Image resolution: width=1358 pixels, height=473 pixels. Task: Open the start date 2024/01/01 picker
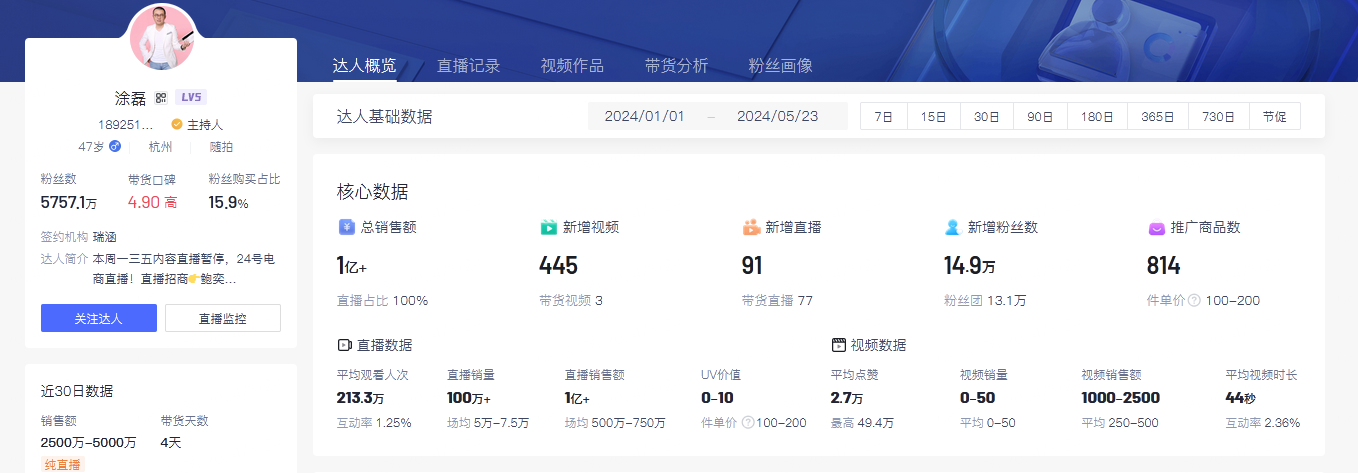click(x=645, y=116)
